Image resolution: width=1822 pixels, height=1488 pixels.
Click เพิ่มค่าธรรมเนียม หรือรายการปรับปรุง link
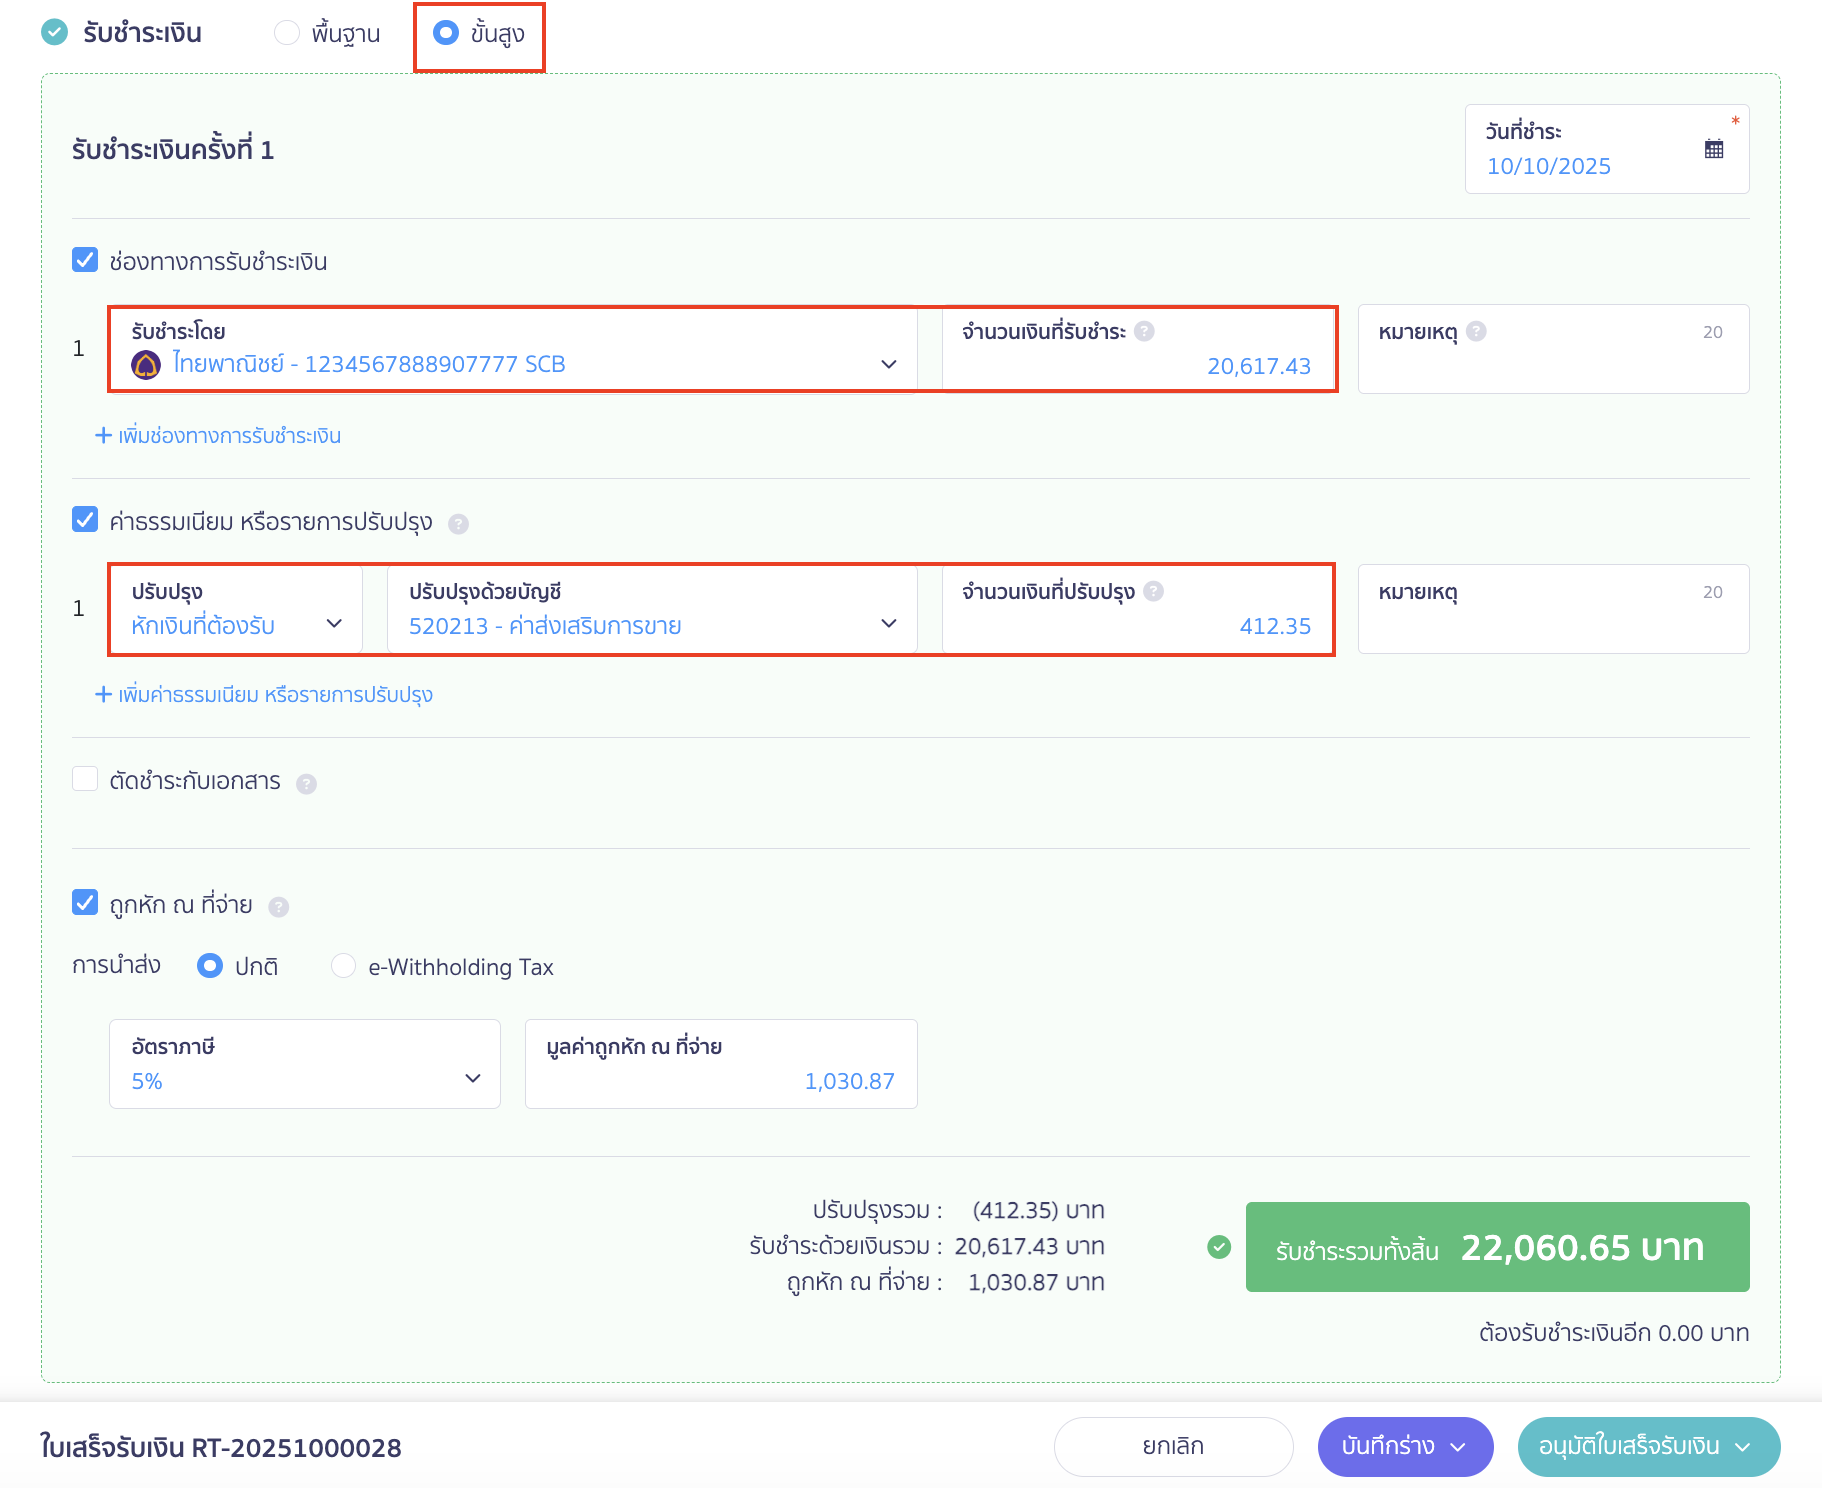pyautogui.click(x=264, y=695)
